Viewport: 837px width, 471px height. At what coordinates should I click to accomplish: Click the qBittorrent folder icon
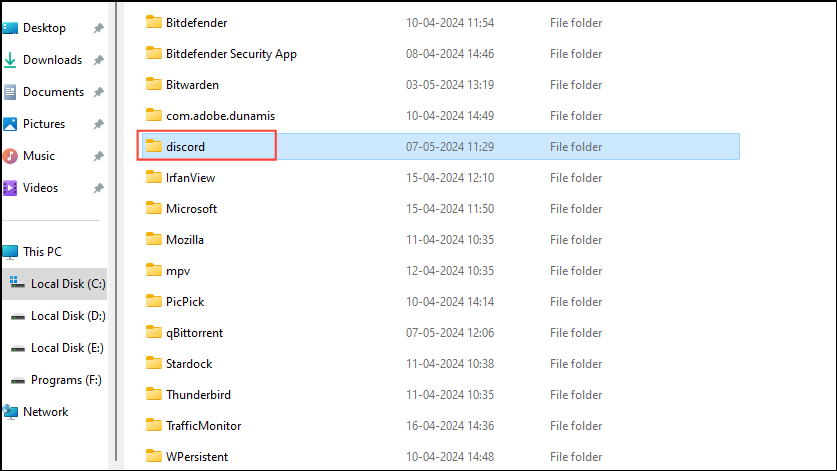click(154, 332)
